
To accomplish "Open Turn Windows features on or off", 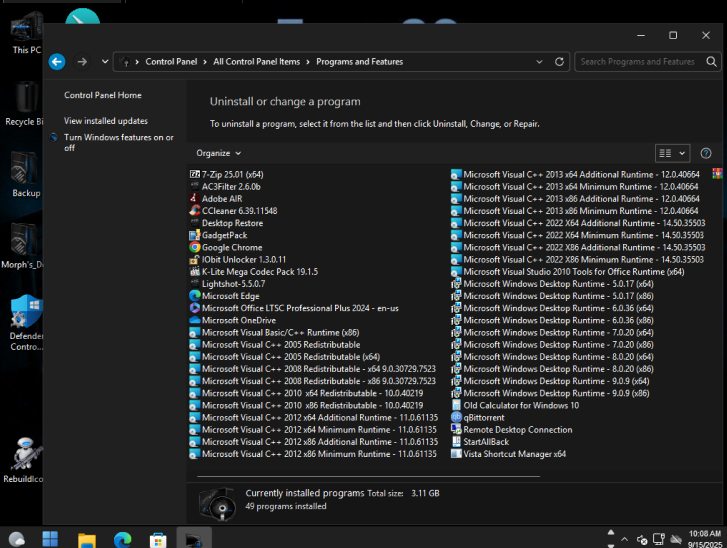I will 119,142.
